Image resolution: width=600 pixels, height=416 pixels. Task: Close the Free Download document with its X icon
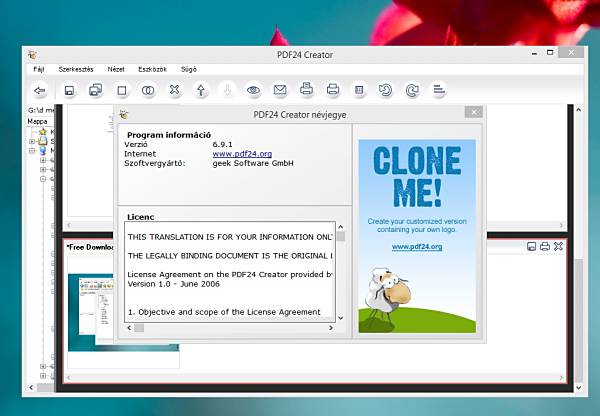(558, 246)
